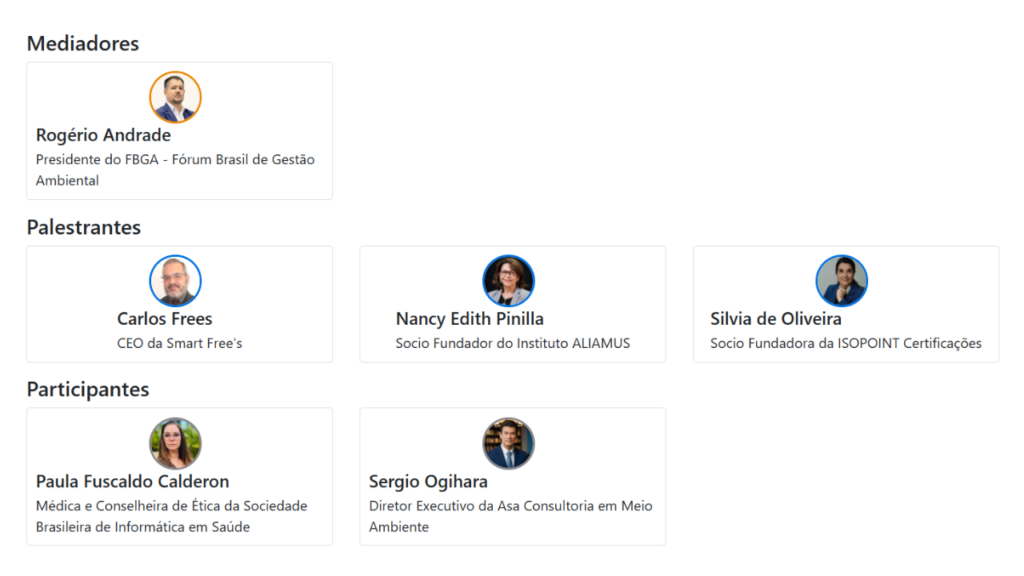Click the Nancy Edith Pinilla name
The image size is (1024, 576).
click(470, 319)
